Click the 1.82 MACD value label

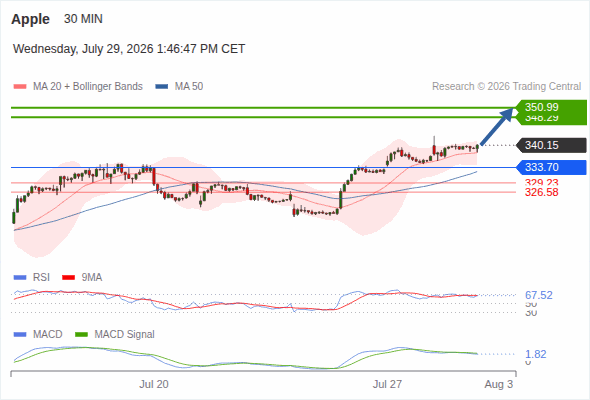pos(535,354)
